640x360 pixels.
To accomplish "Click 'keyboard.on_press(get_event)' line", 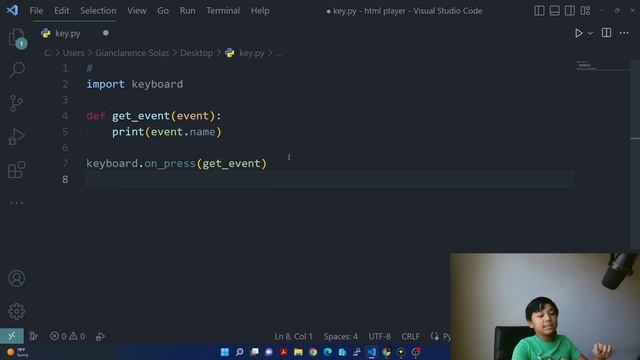I will coord(176,164).
